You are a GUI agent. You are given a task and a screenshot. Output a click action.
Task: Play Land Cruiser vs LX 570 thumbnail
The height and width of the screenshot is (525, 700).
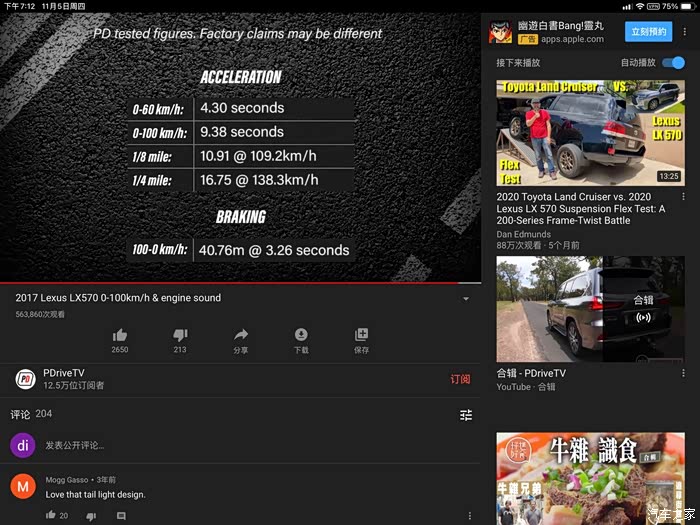pyautogui.click(x=590, y=133)
